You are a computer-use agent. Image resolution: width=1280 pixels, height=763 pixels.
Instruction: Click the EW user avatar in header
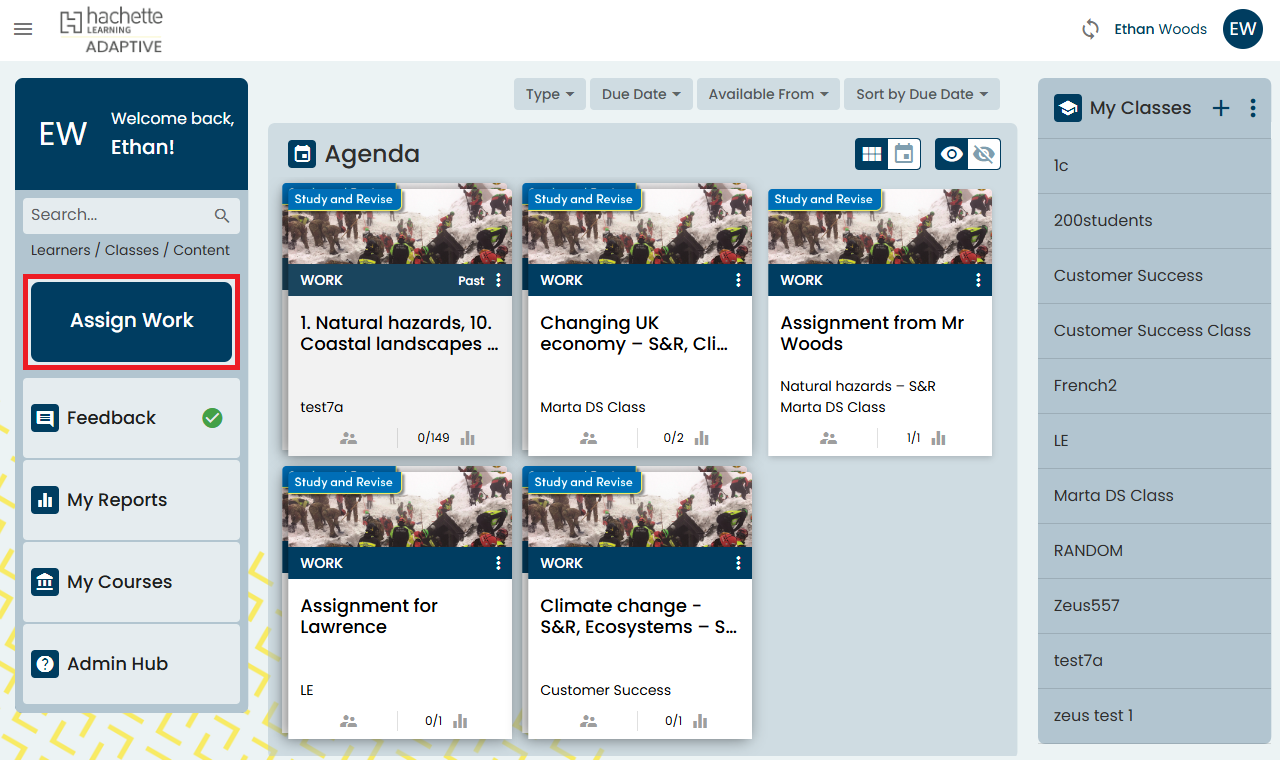coord(1243,29)
